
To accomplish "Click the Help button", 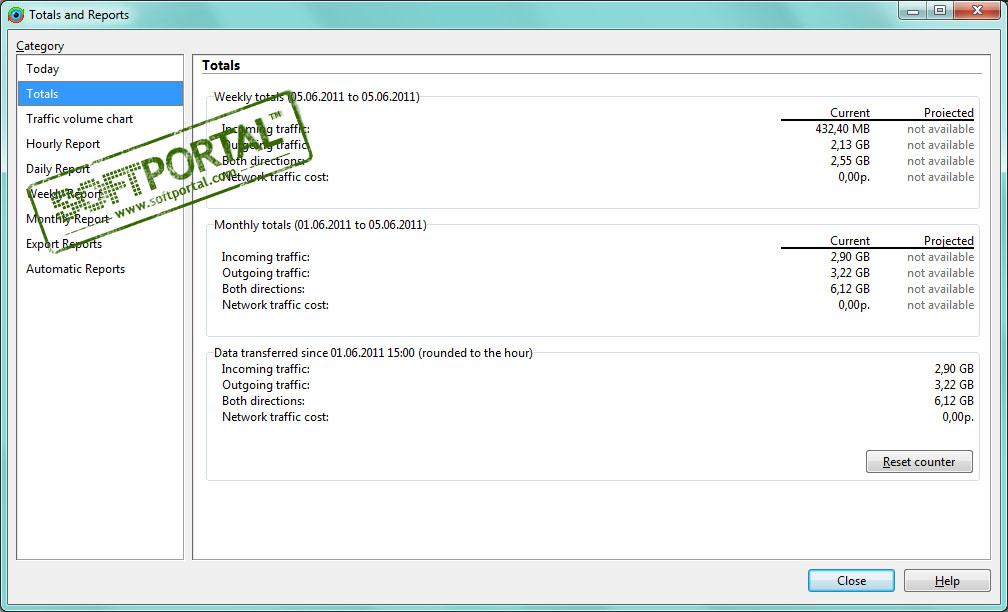I will coord(947,580).
